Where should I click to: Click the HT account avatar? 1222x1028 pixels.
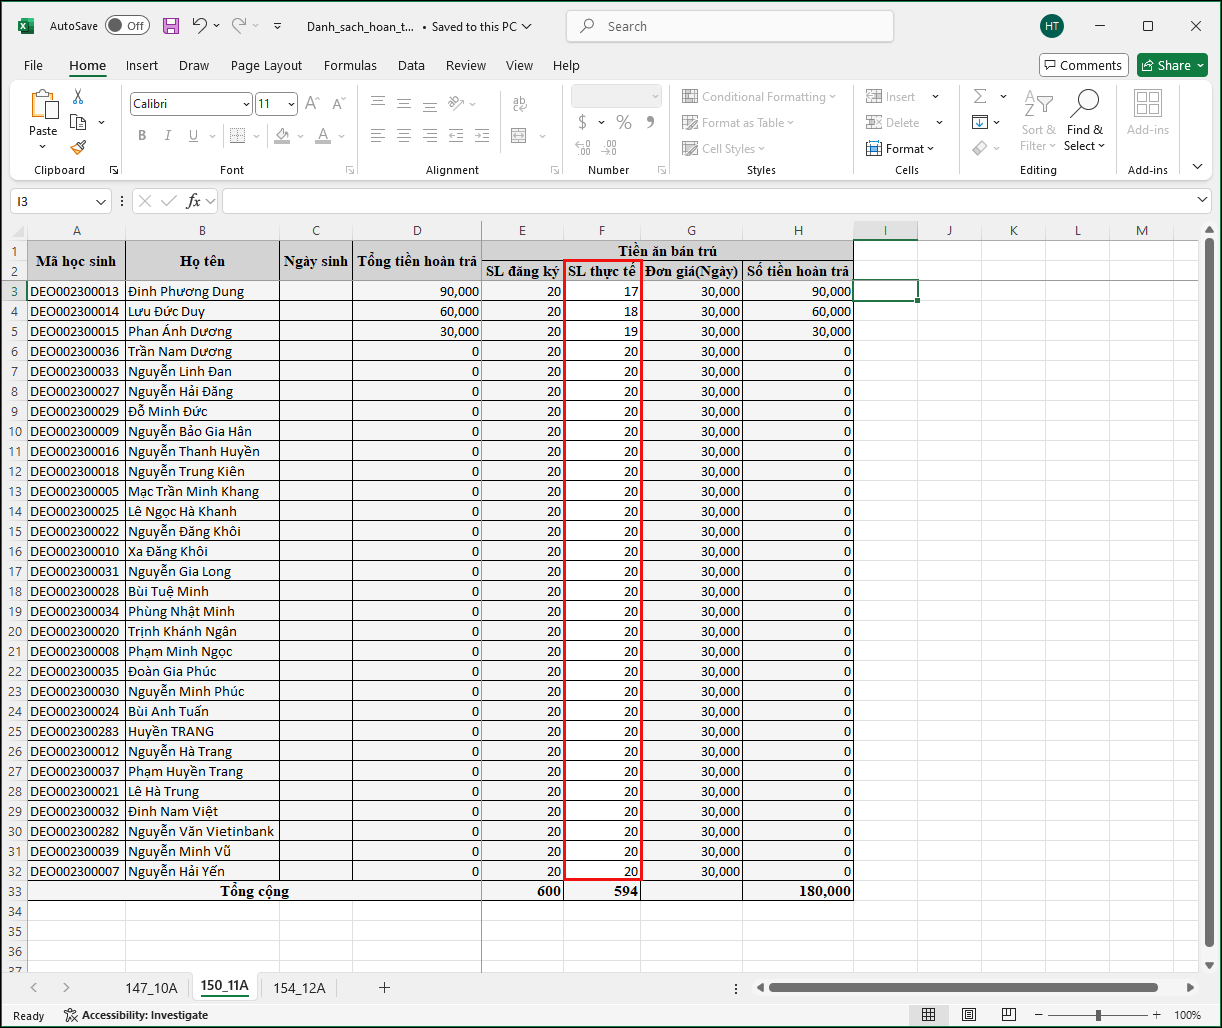(x=1052, y=26)
